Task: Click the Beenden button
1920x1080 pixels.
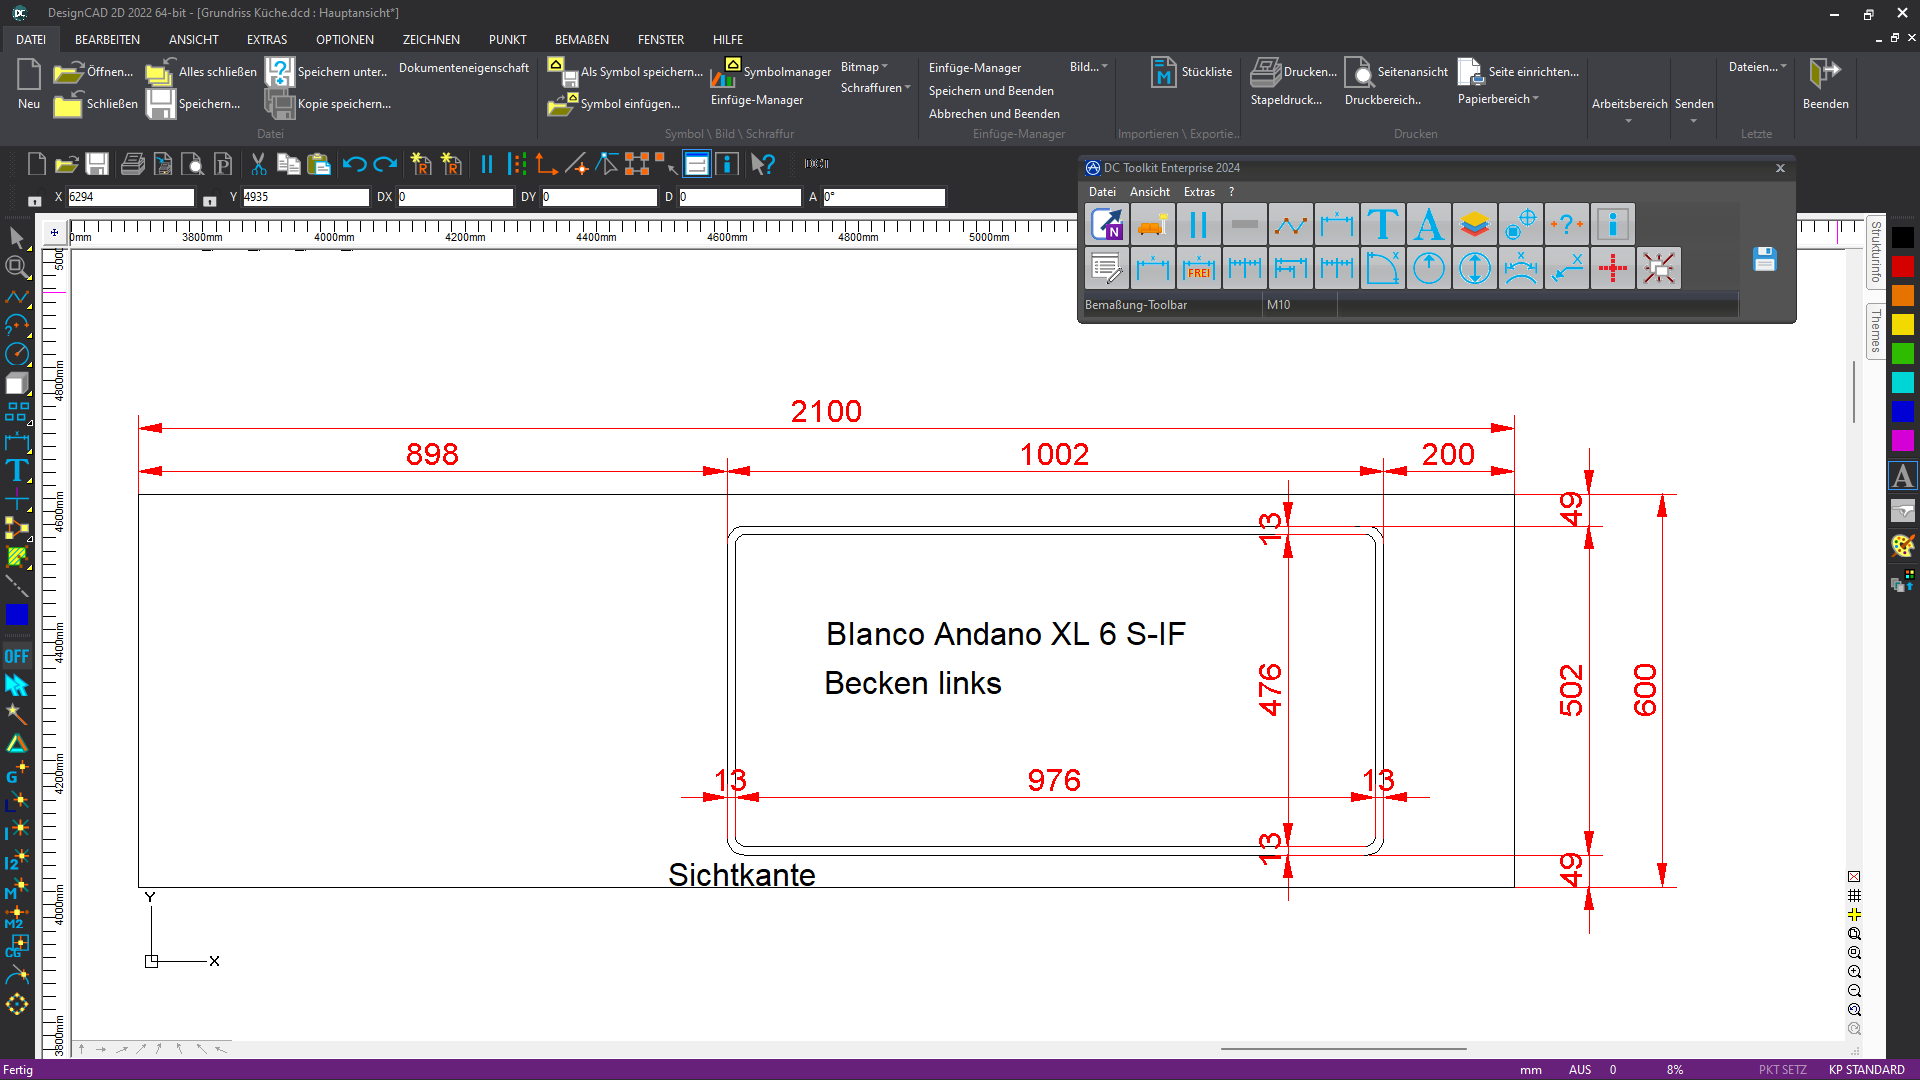Action: (x=1825, y=84)
